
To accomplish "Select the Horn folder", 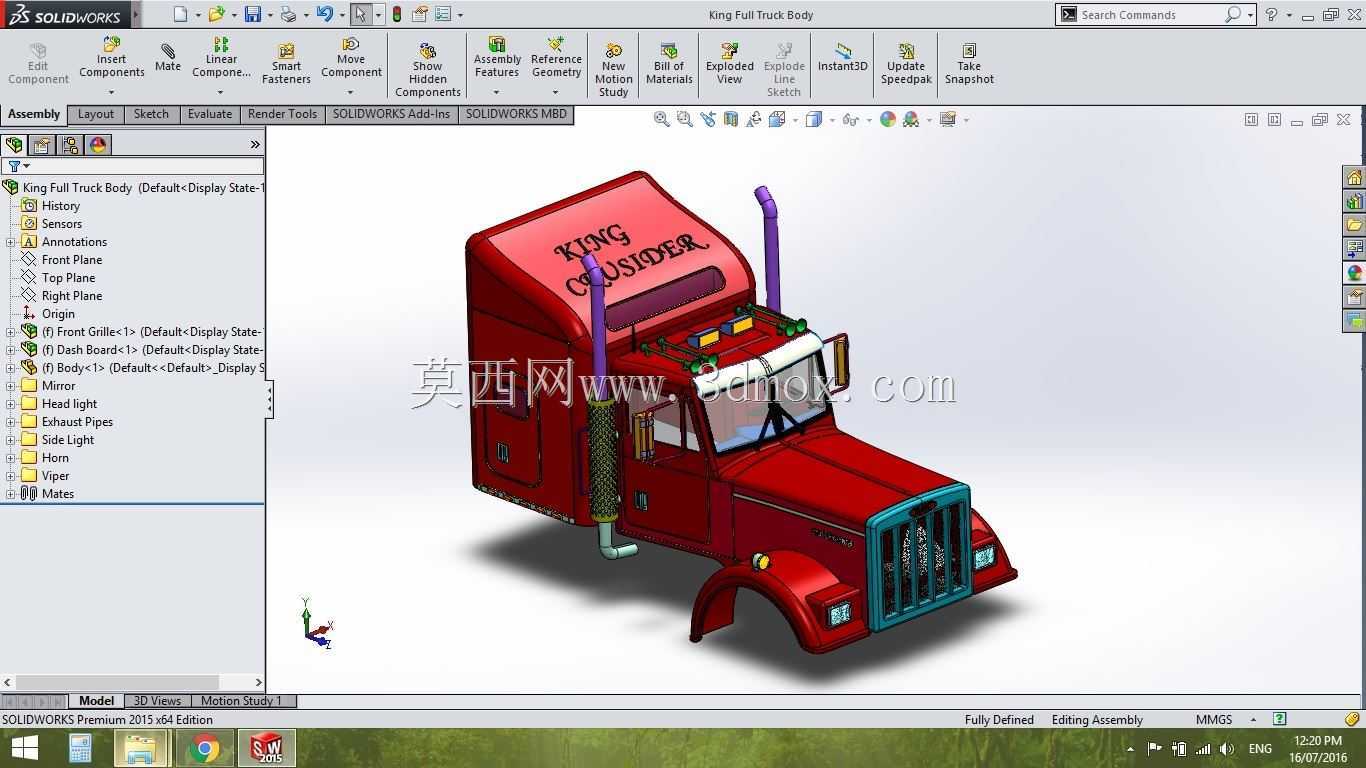I will 55,458.
